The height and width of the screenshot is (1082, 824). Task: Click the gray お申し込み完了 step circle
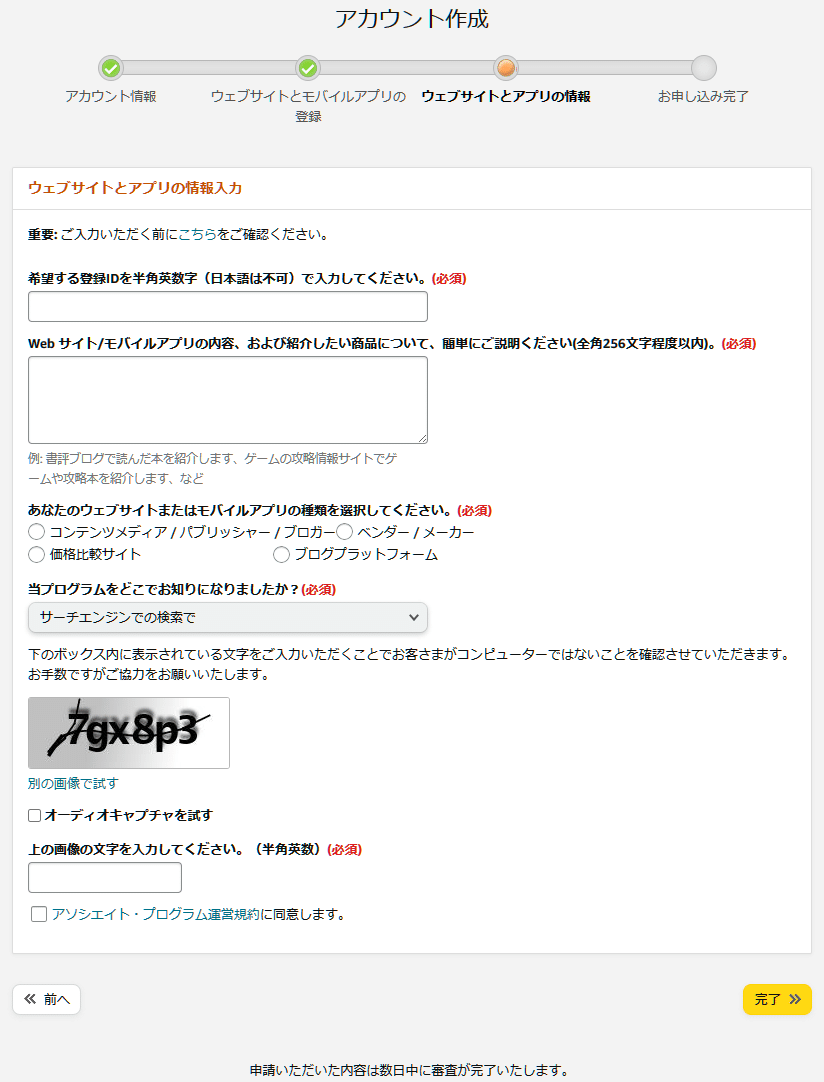[x=704, y=68]
